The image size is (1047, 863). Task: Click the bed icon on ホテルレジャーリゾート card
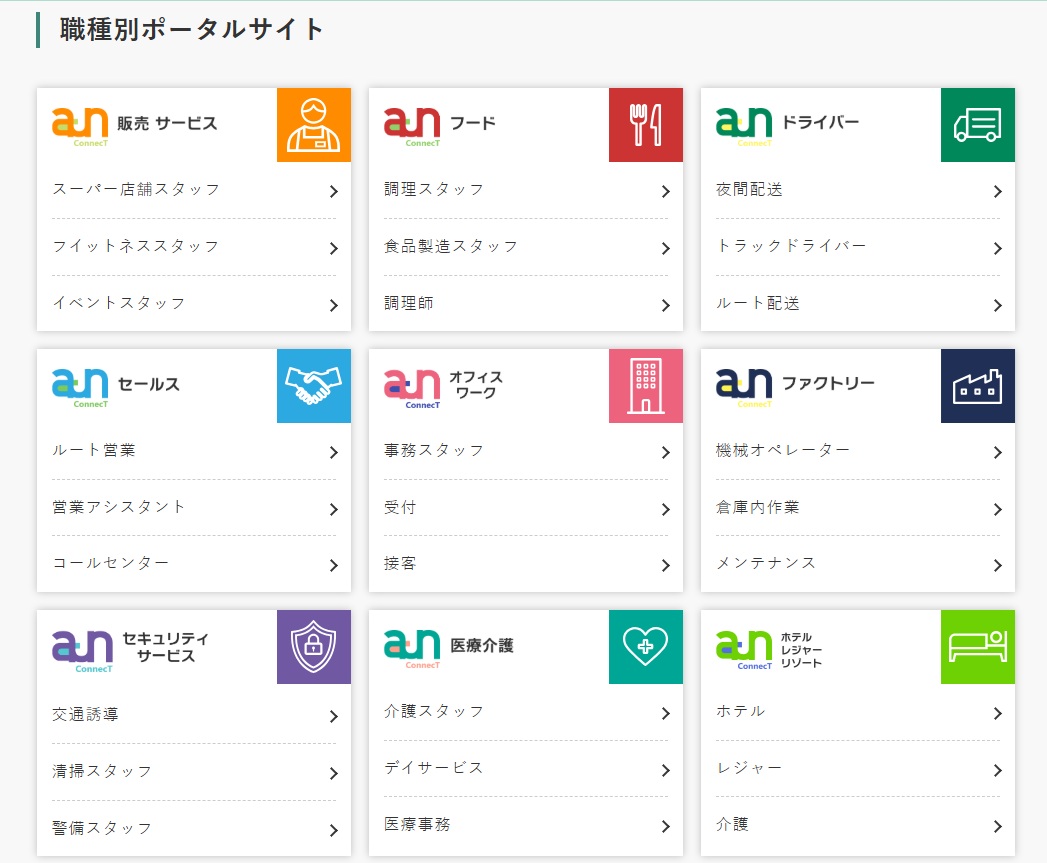(977, 647)
